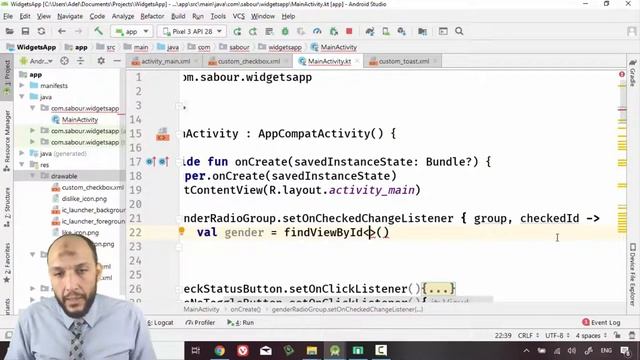Open Android Studio from the taskbar
The image size is (640, 360).
click(x=335, y=351)
